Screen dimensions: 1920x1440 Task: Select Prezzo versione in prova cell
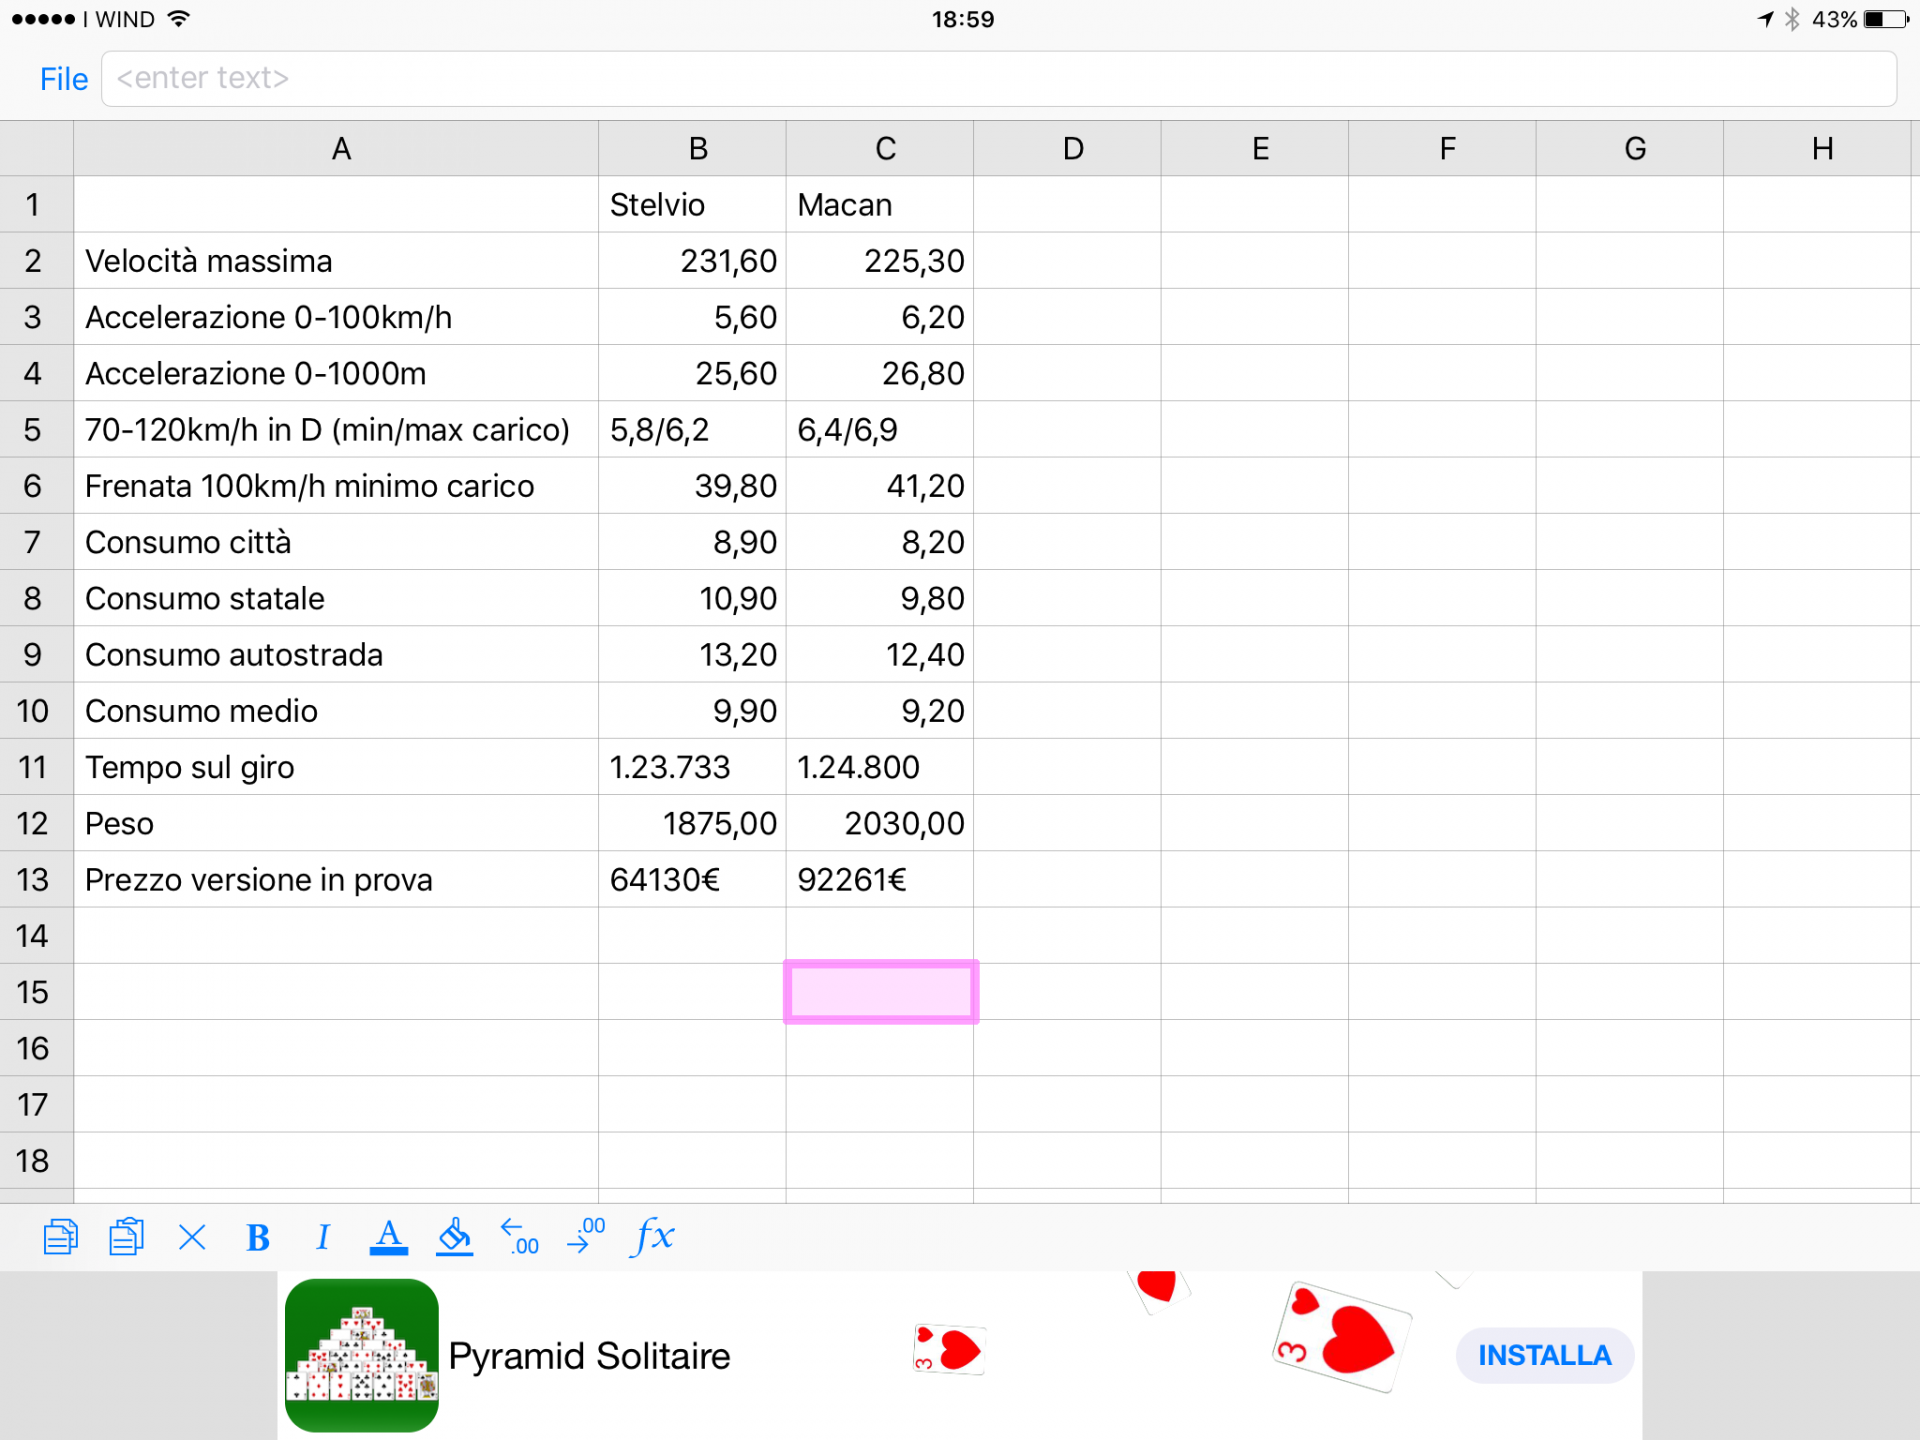click(x=336, y=880)
